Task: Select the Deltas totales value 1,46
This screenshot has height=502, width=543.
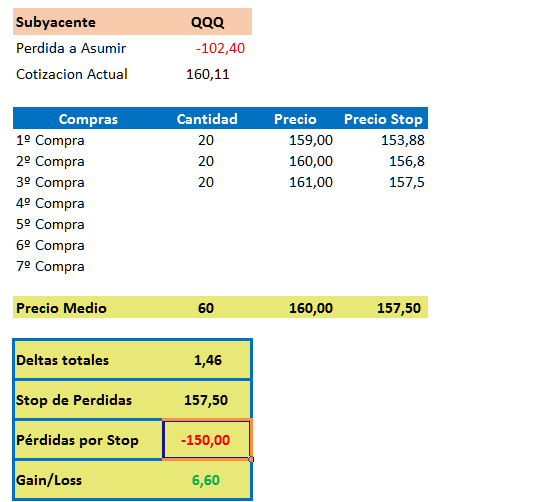Action: [208, 360]
